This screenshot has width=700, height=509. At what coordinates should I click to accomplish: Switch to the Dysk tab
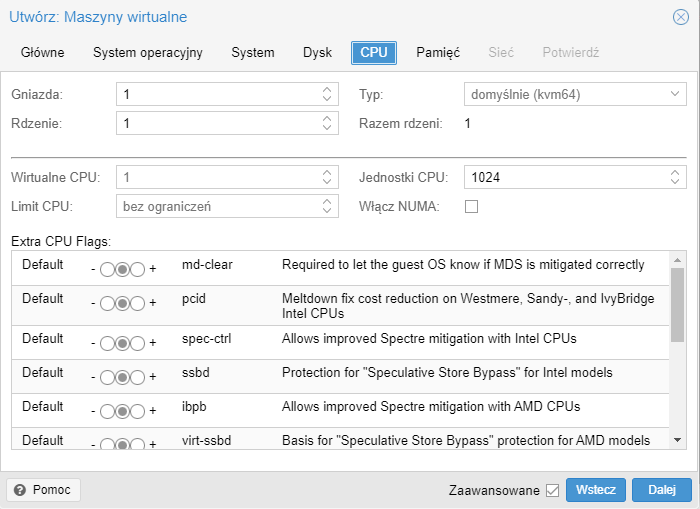tap(317, 52)
